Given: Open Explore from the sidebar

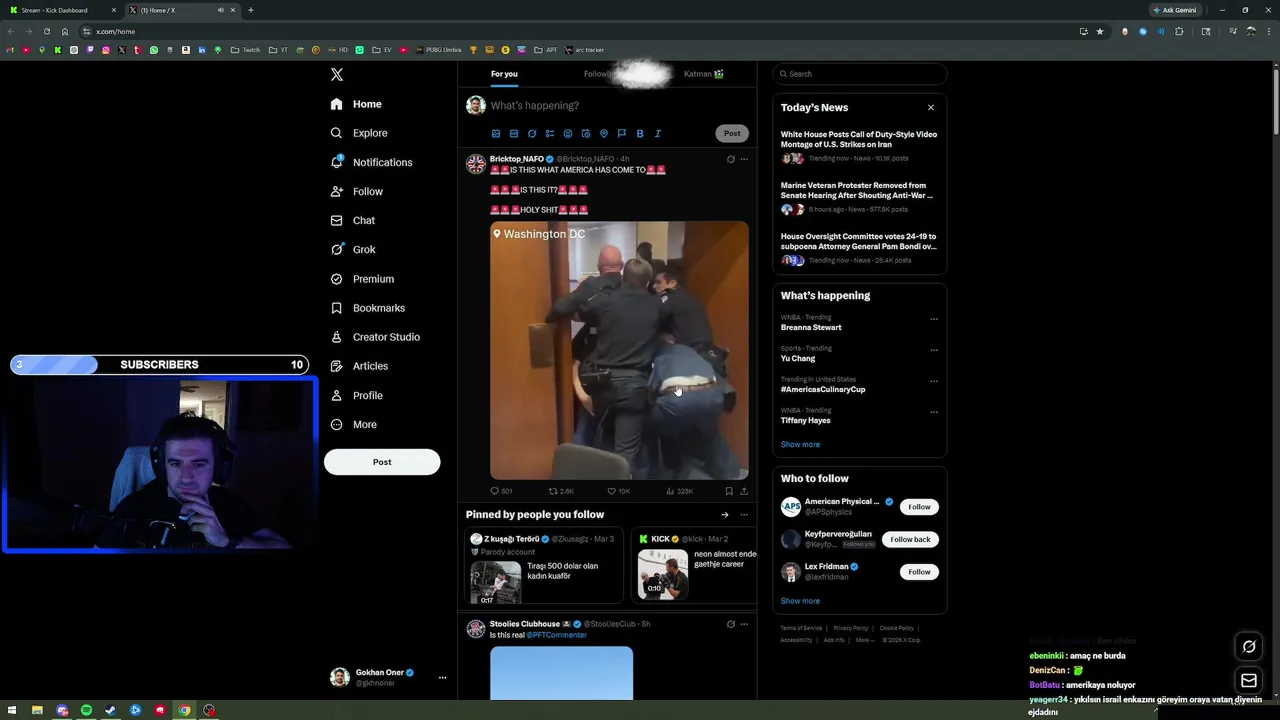Looking at the screenshot, I should pyautogui.click(x=358, y=133).
